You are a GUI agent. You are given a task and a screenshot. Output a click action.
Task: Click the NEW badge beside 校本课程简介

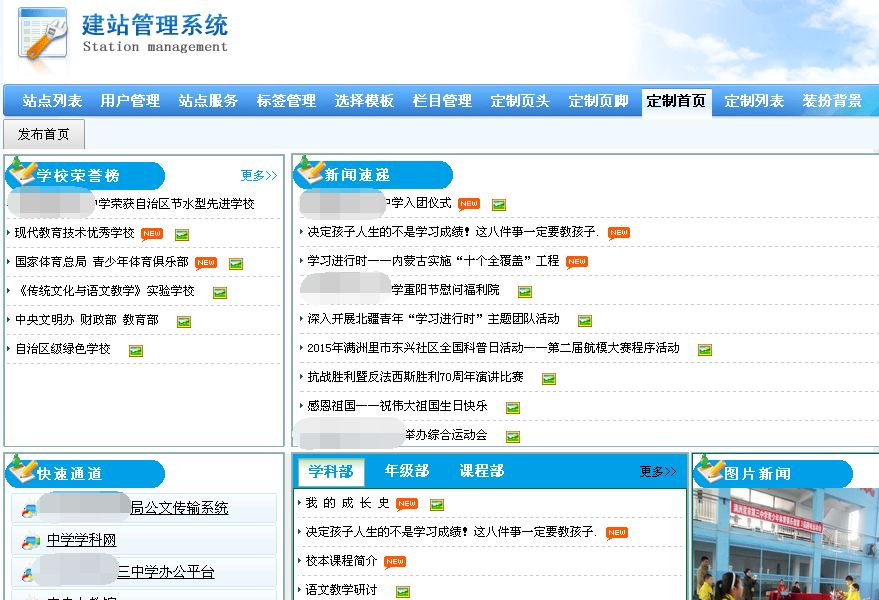pyautogui.click(x=395, y=562)
